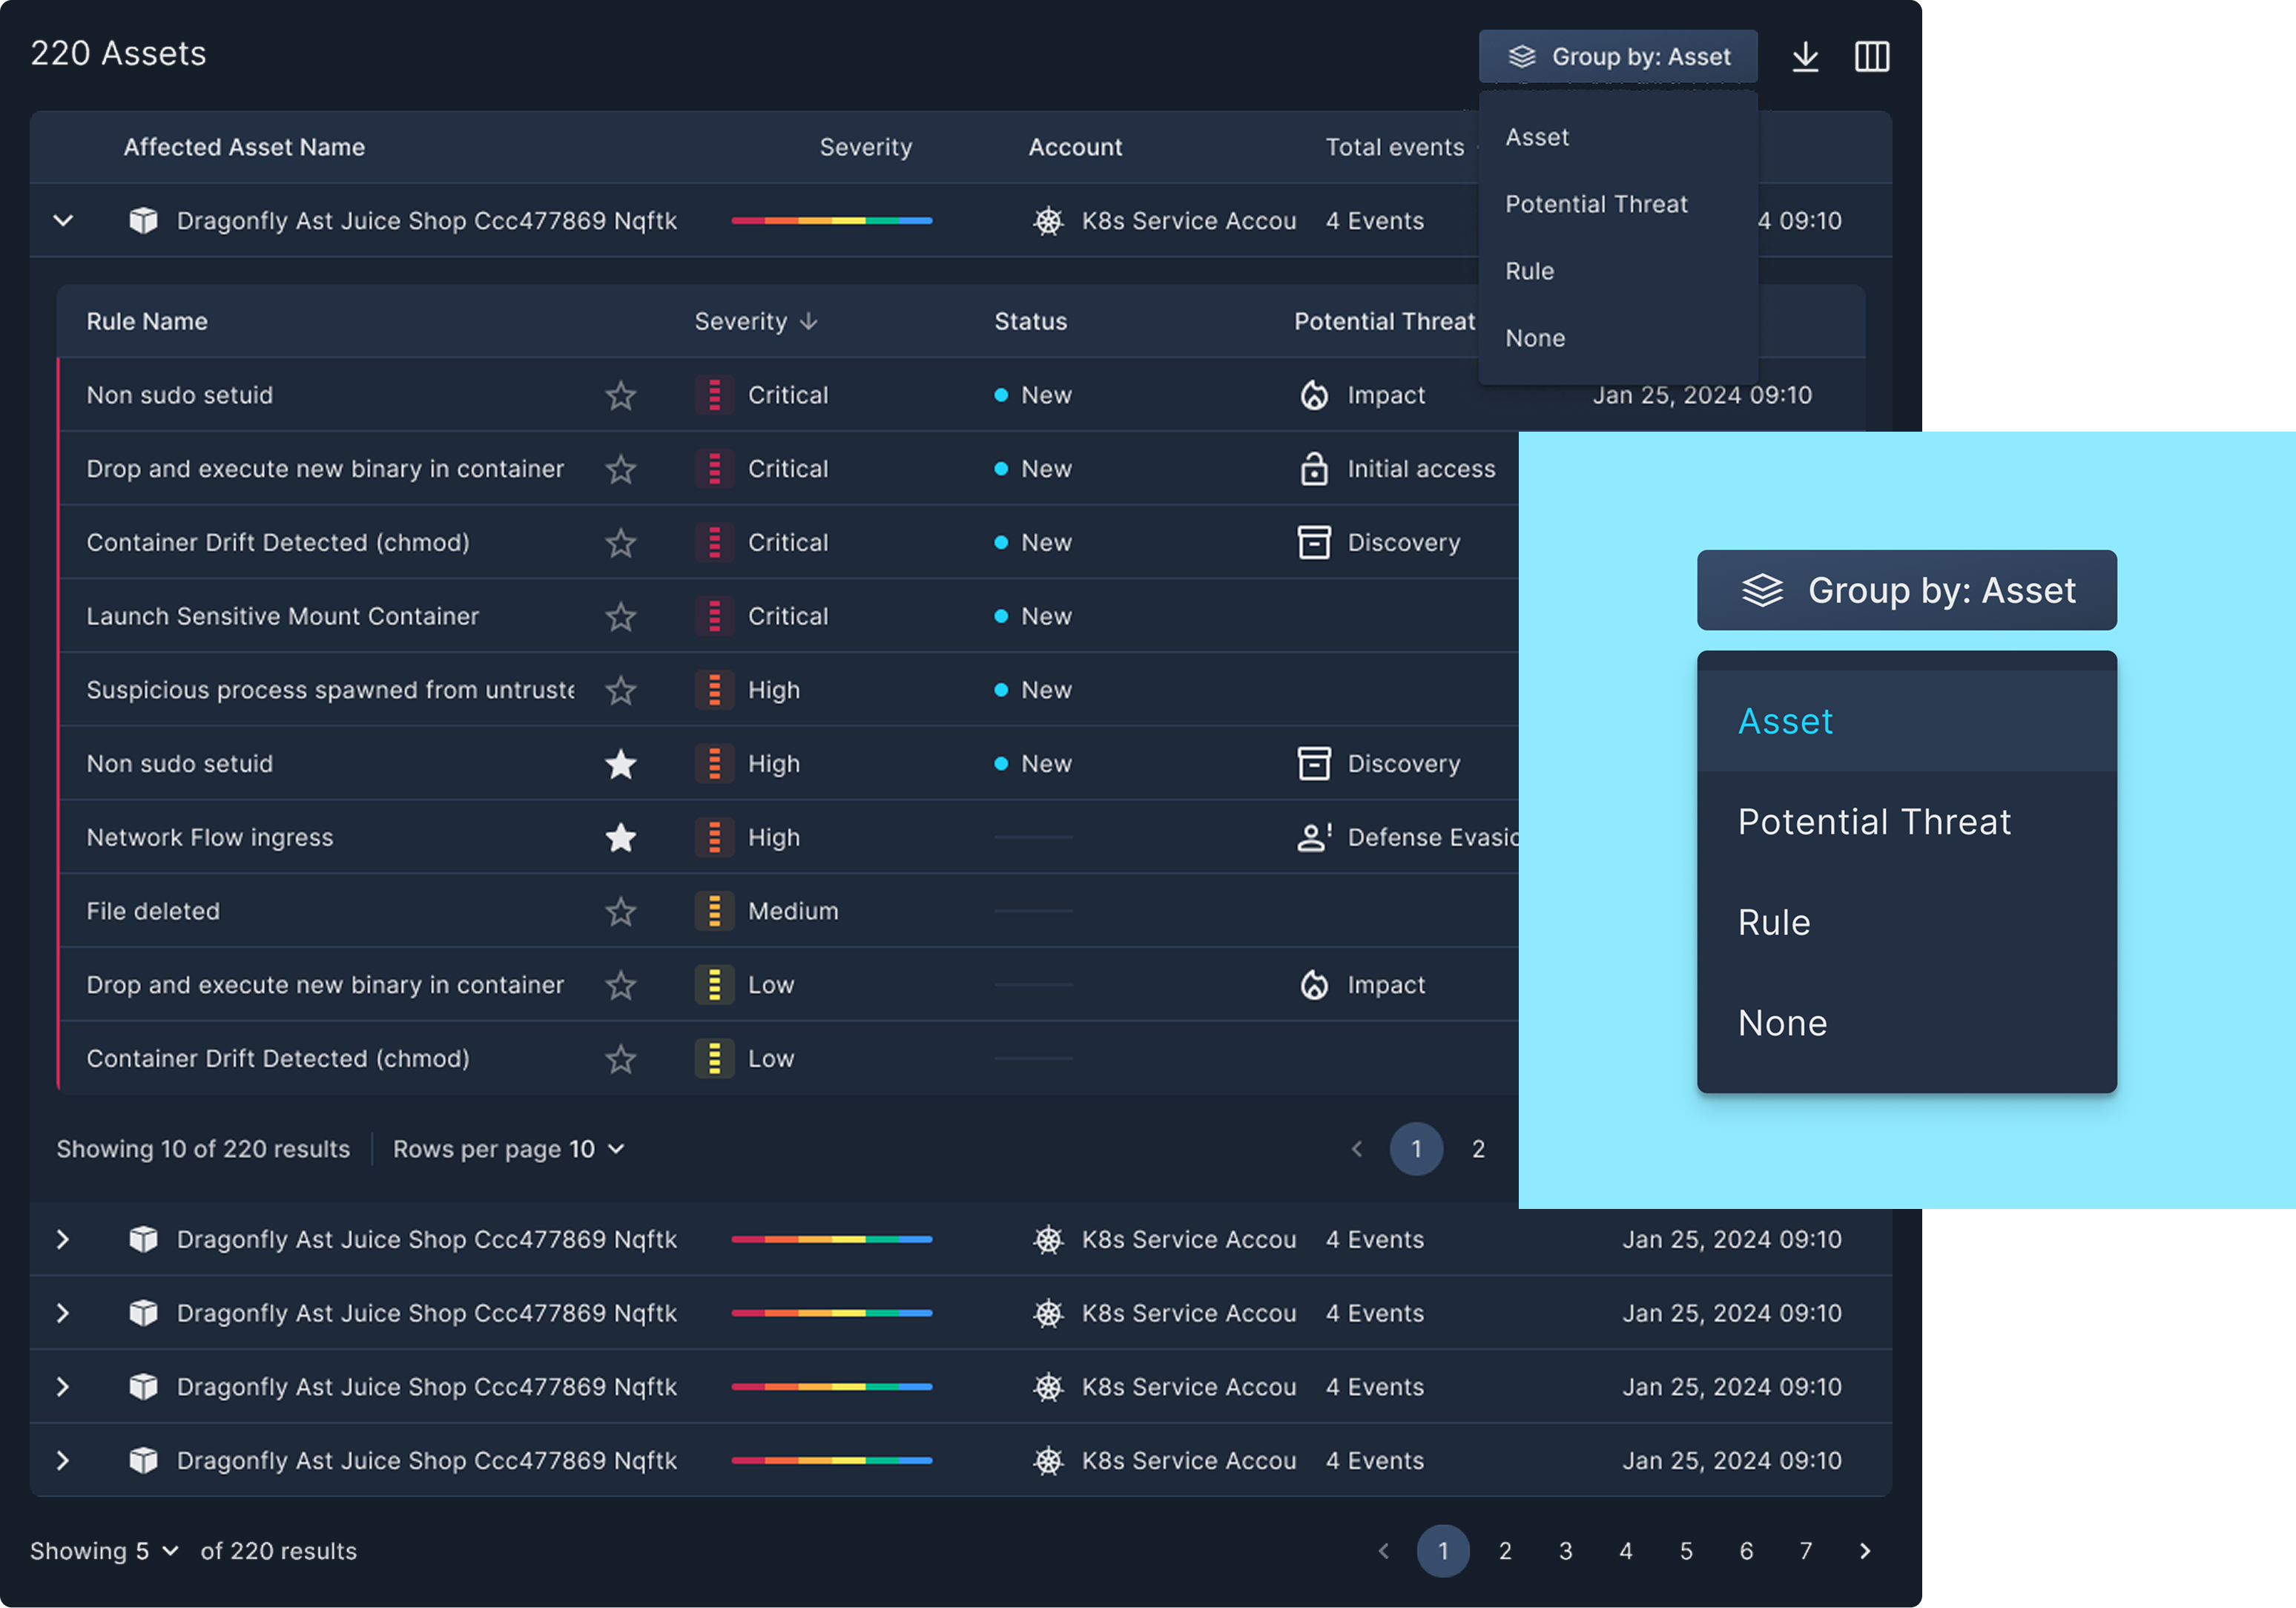Go to page 3 of asset results

click(1566, 1551)
